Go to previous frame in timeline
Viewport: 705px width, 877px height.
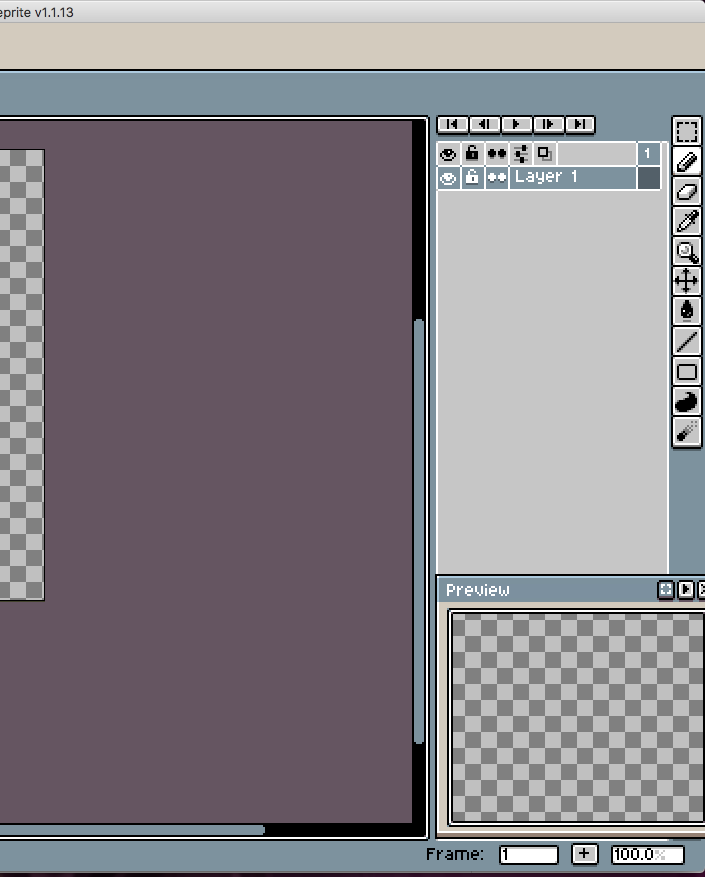pos(485,124)
